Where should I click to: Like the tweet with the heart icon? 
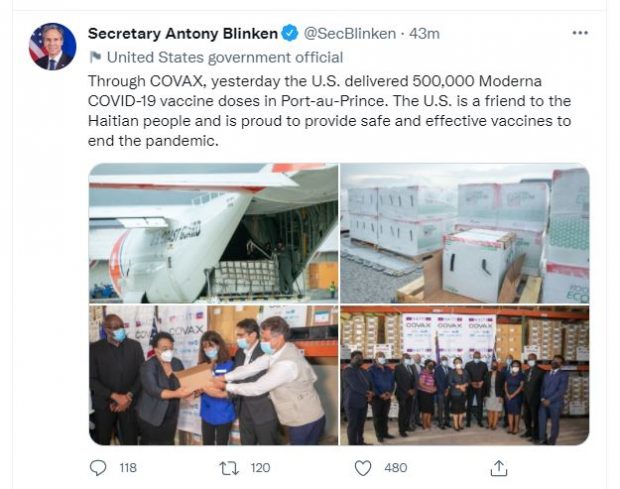(x=363, y=468)
